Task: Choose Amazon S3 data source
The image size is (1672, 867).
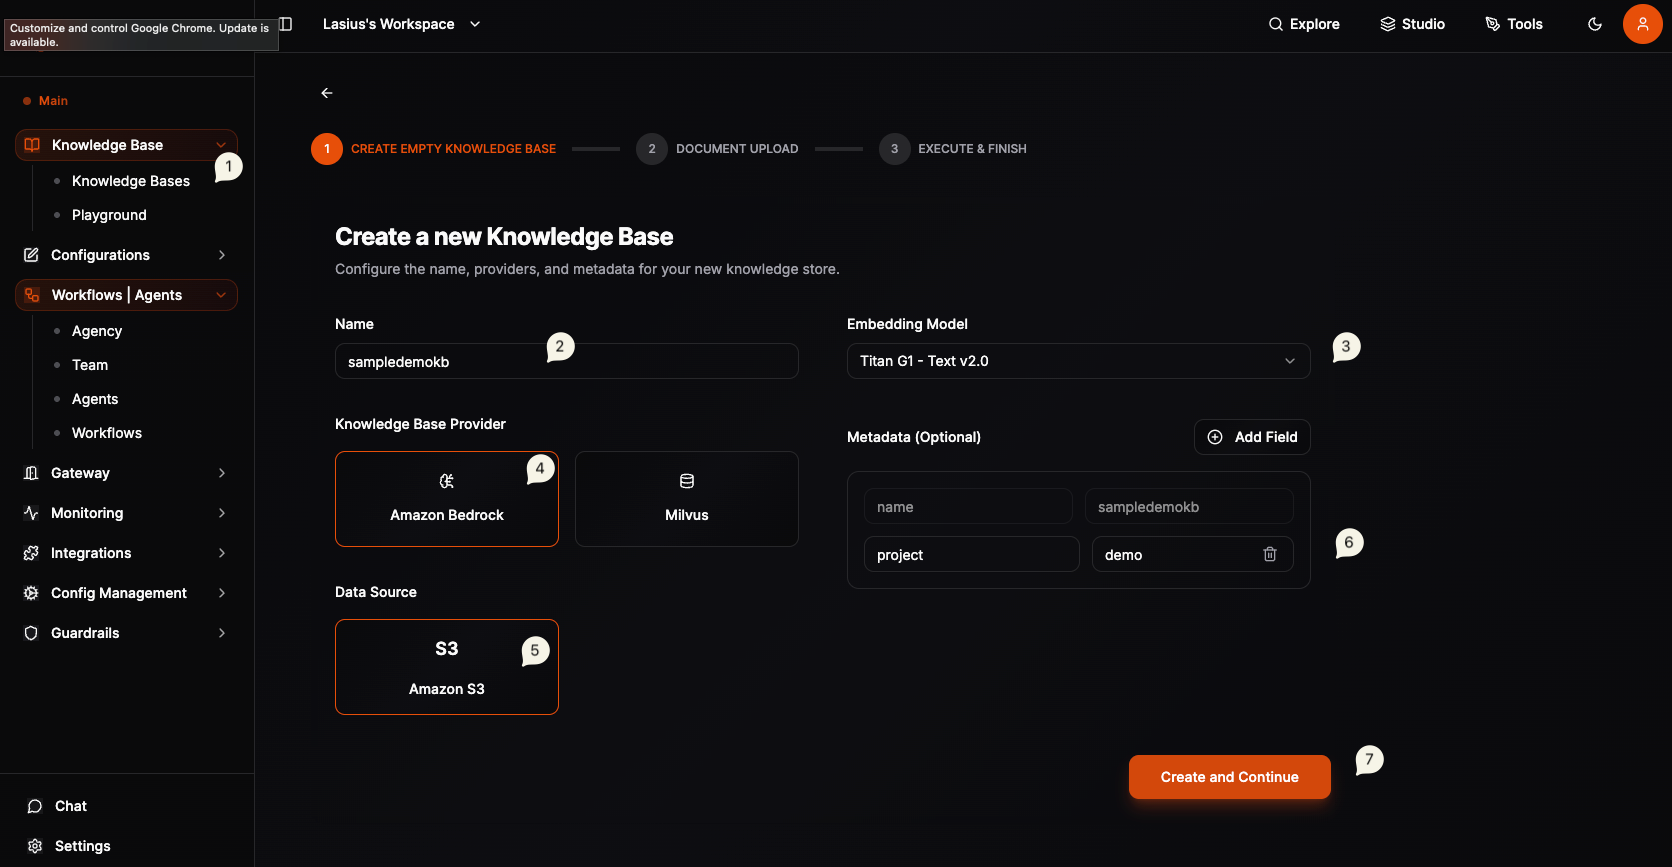Action: point(446,667)
